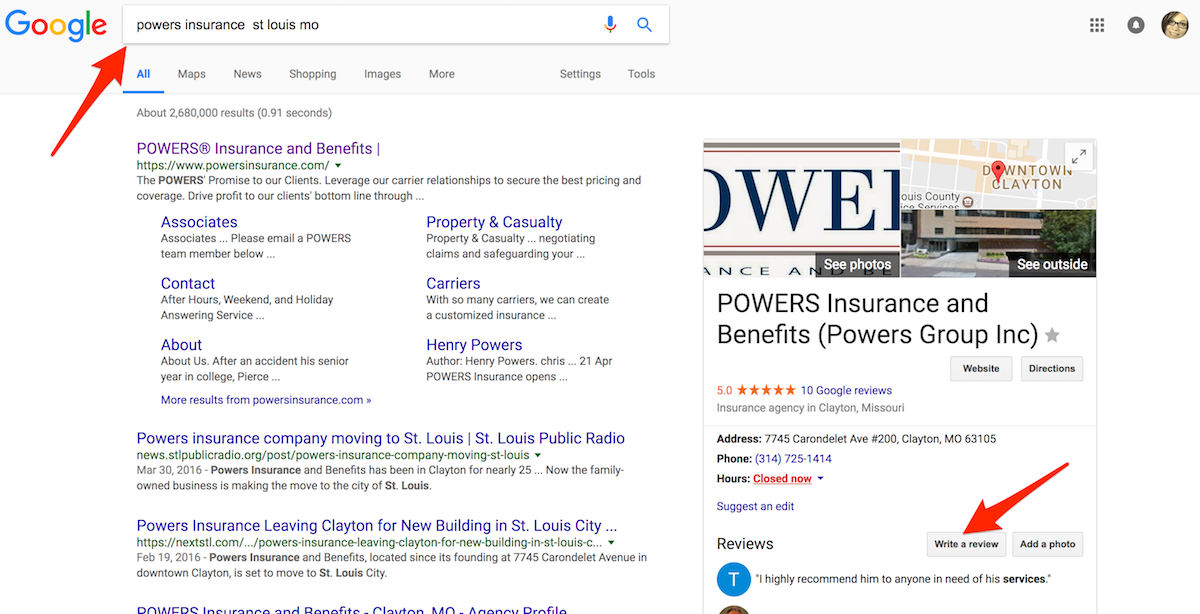Switch to the Maps tab
This screenshot has width=1200, height=614.
[x=192, y=74]
